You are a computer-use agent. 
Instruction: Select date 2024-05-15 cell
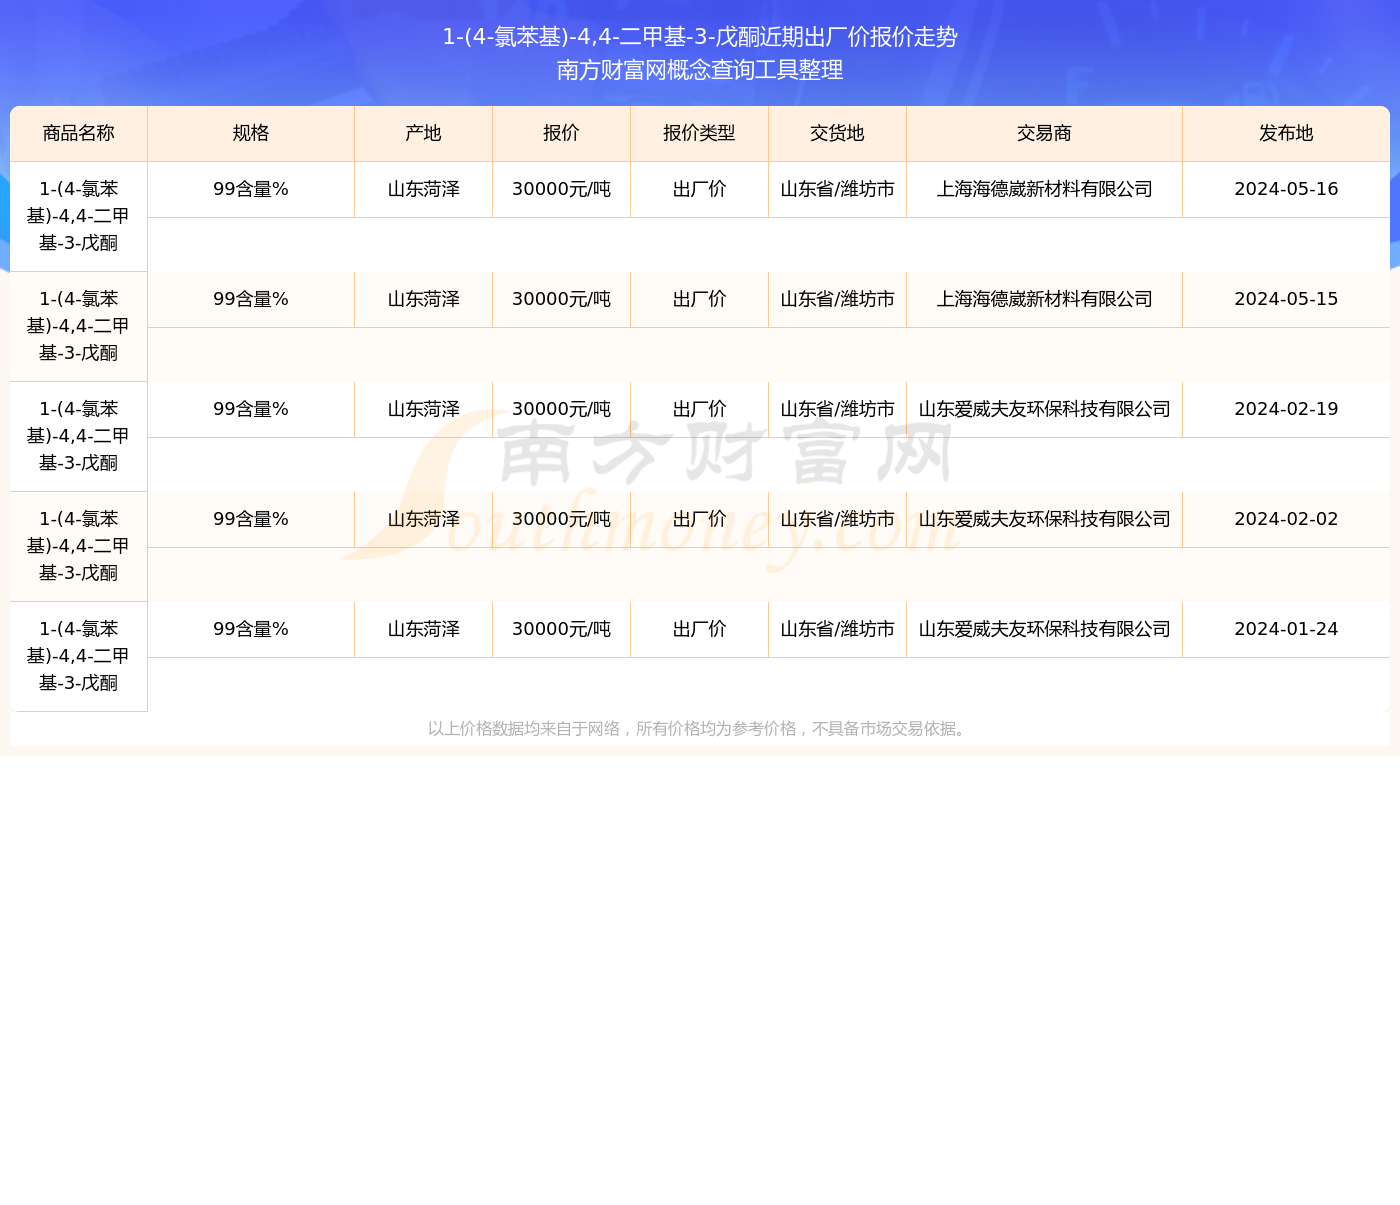click(1286, 299)
